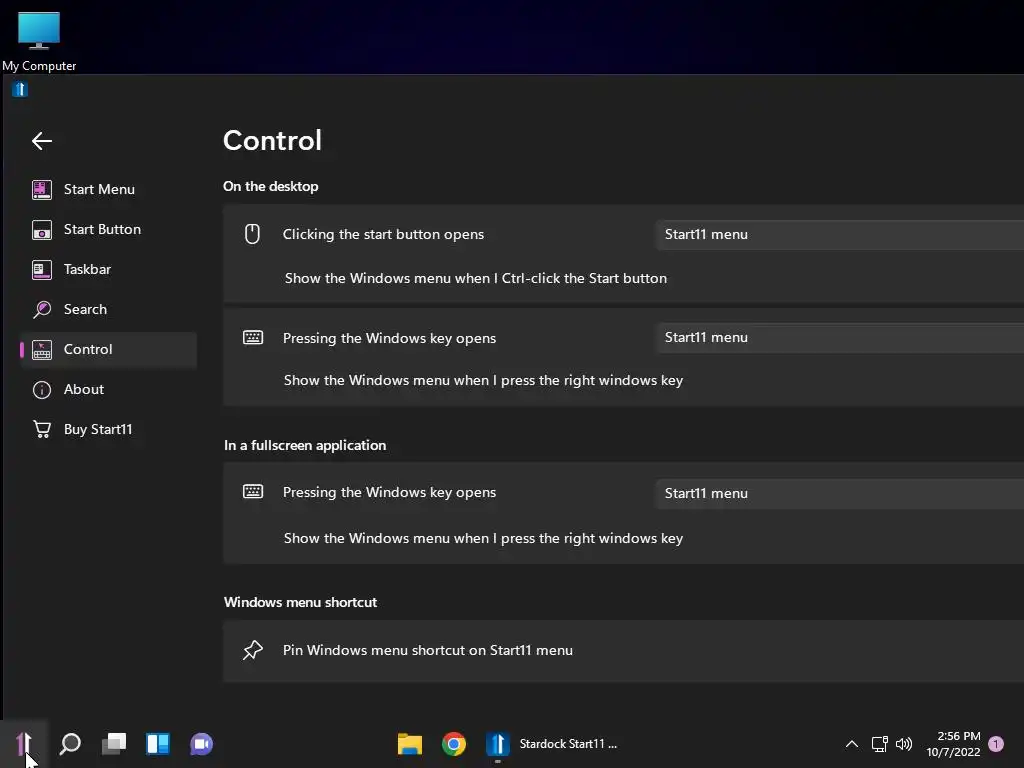Open Chat camera icon on taskbar
Viewport: 1024px width, 768px height.
pyautogui.click(x=201, y=744)
